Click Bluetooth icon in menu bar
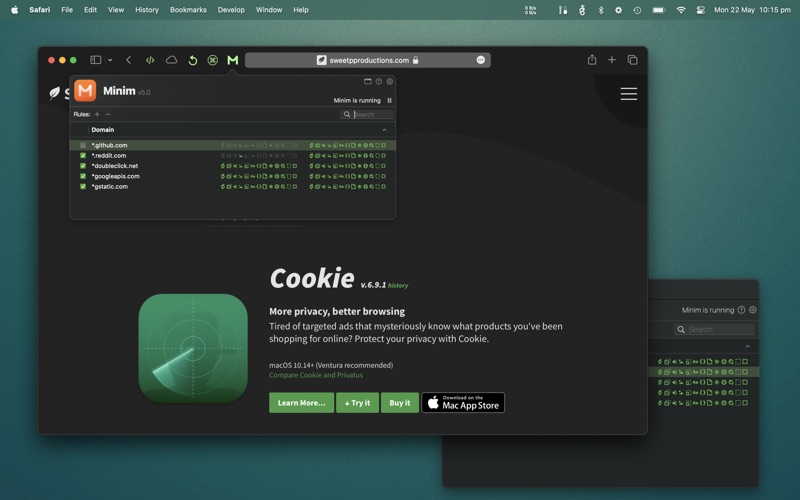 601,10
